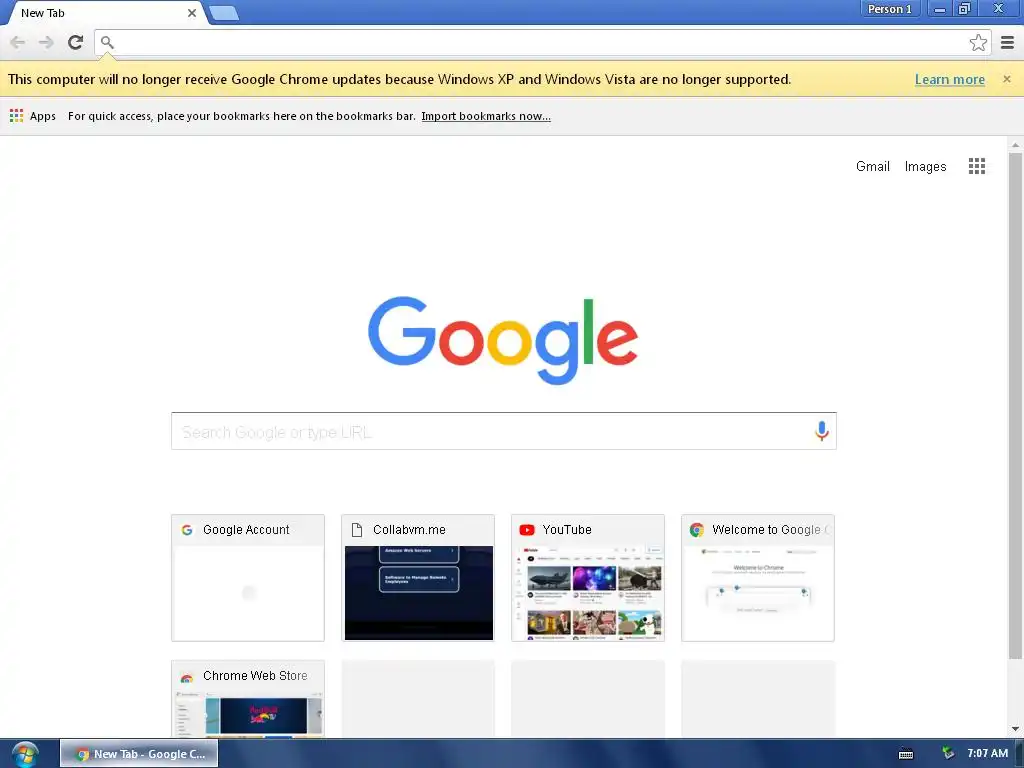Click the Chrome Web Store favicon

point(187,677)
